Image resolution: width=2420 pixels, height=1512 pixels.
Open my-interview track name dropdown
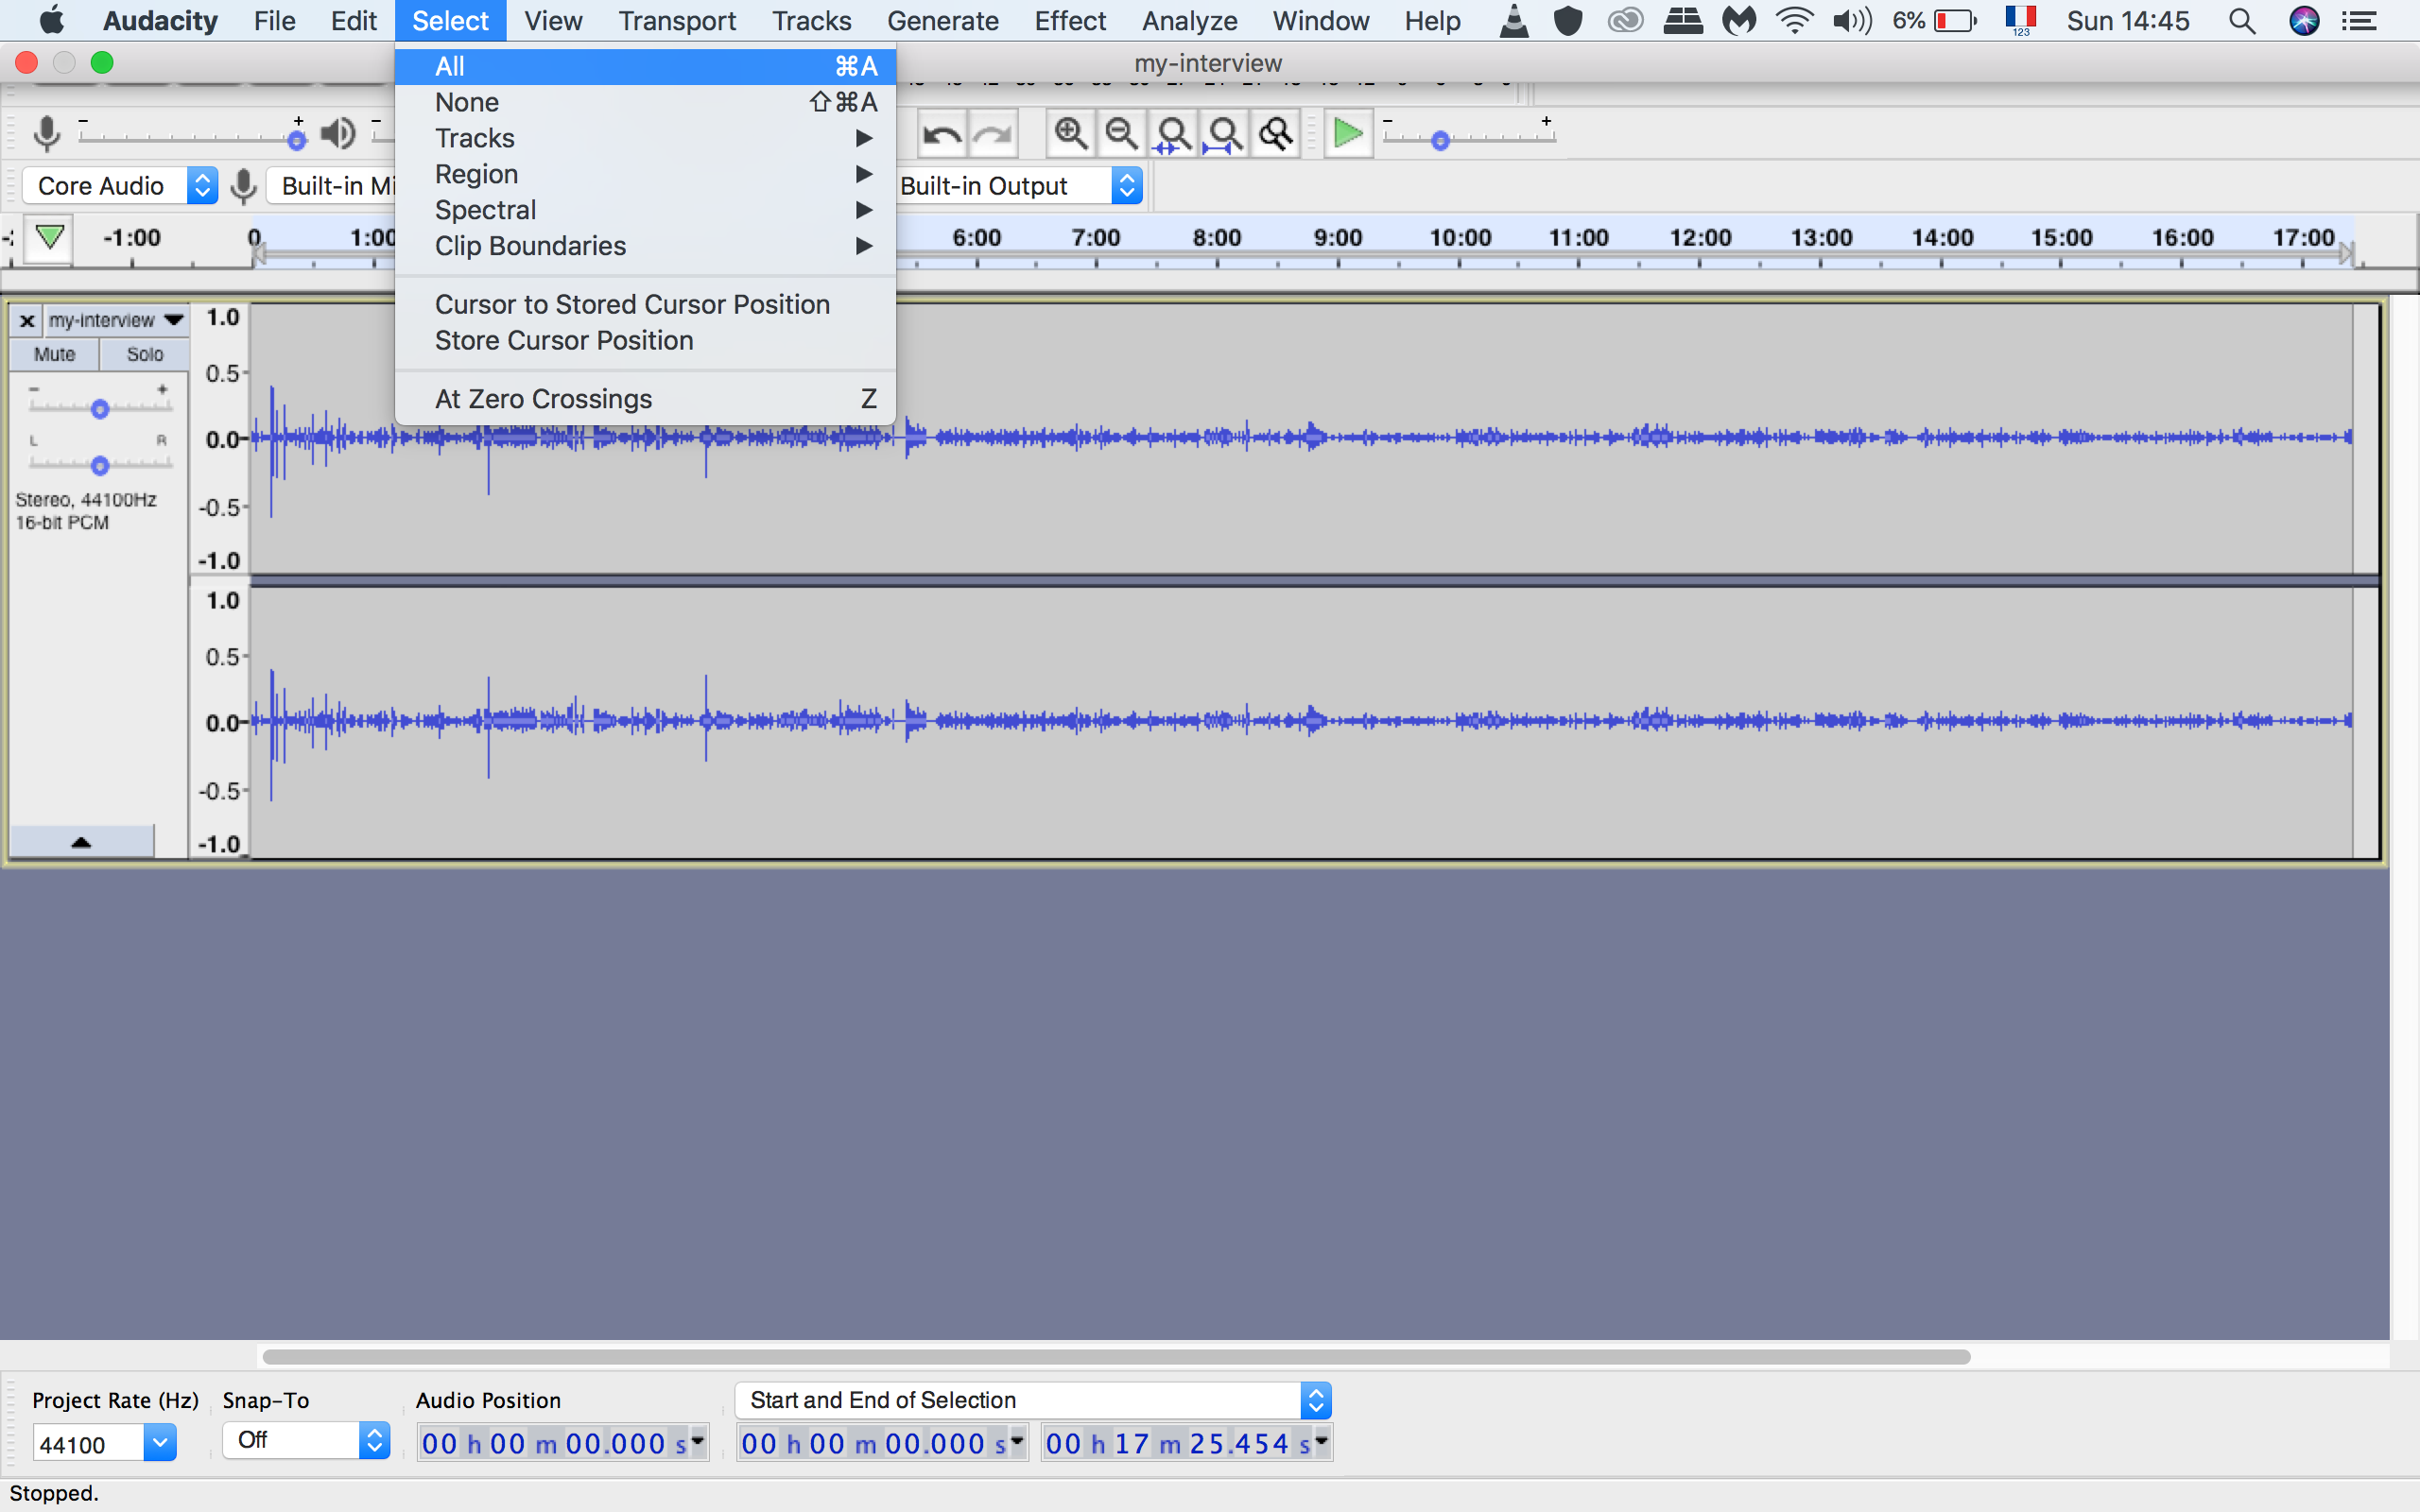(x=116, y=320)
